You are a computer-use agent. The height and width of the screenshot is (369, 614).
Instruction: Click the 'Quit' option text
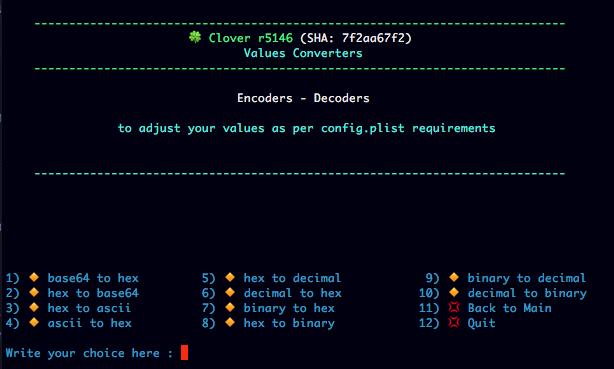click(x=481, y=323)
